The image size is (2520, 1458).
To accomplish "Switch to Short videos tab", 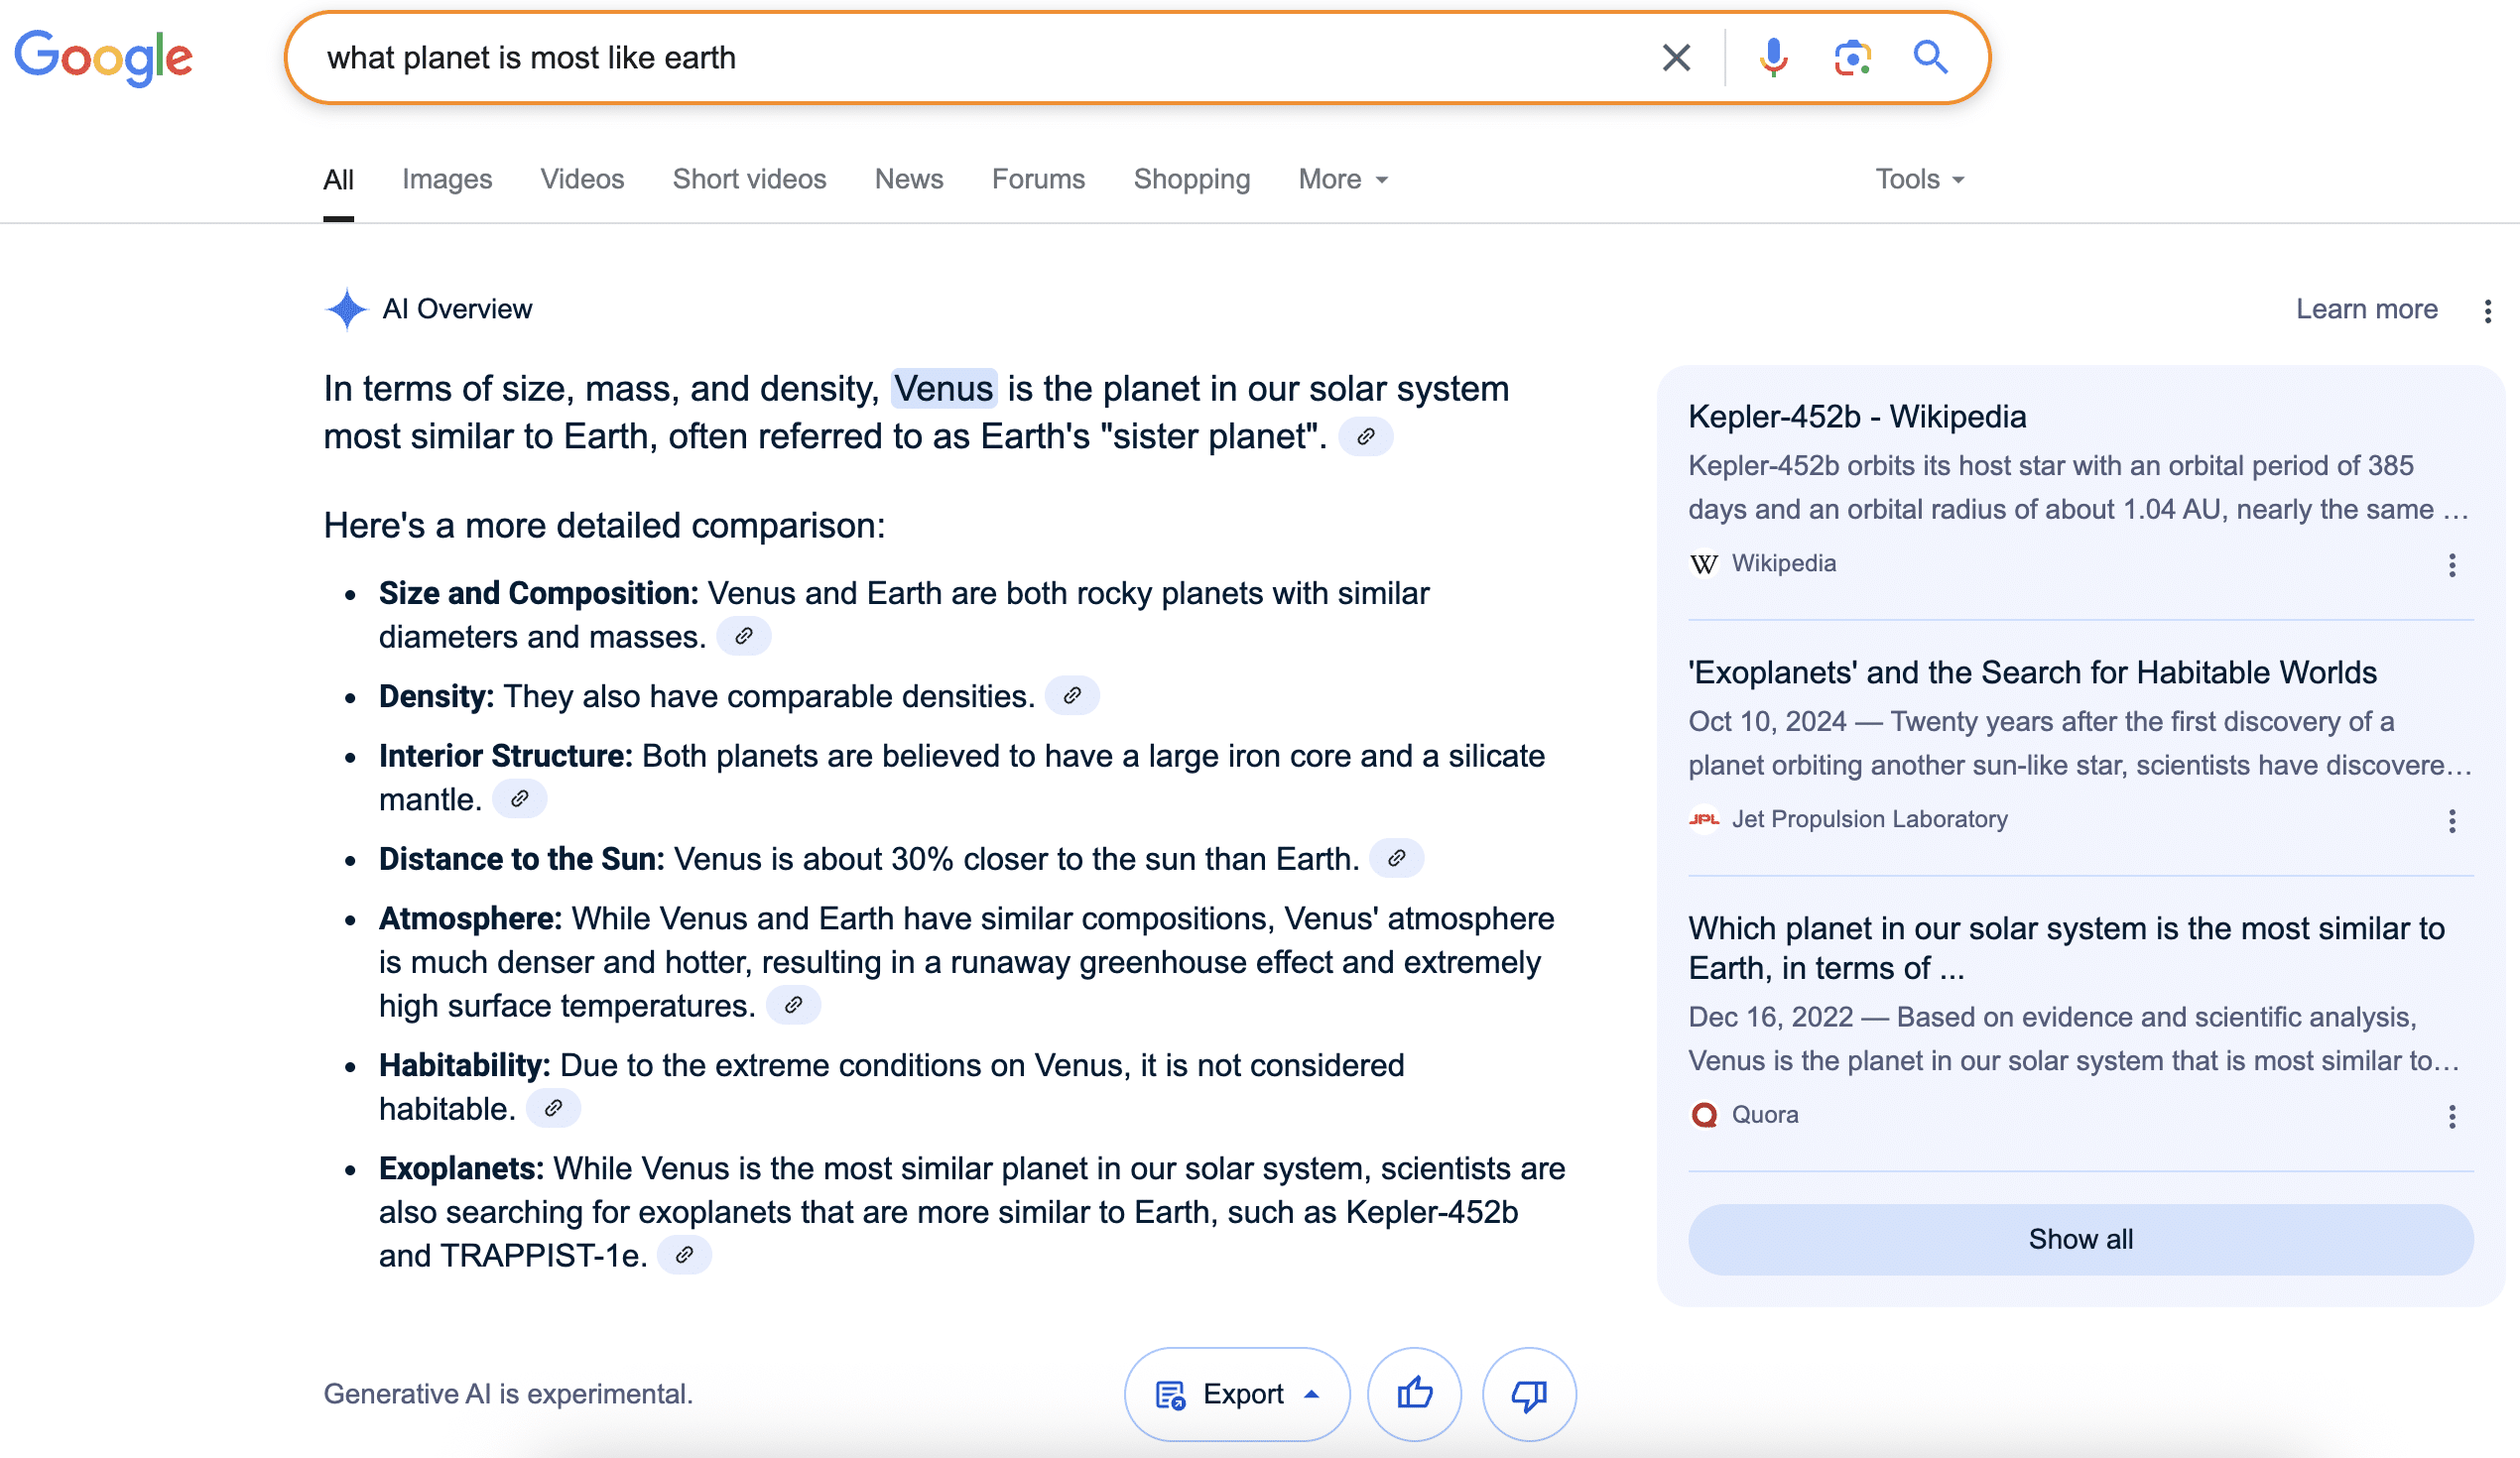I will tap(749, 180).
